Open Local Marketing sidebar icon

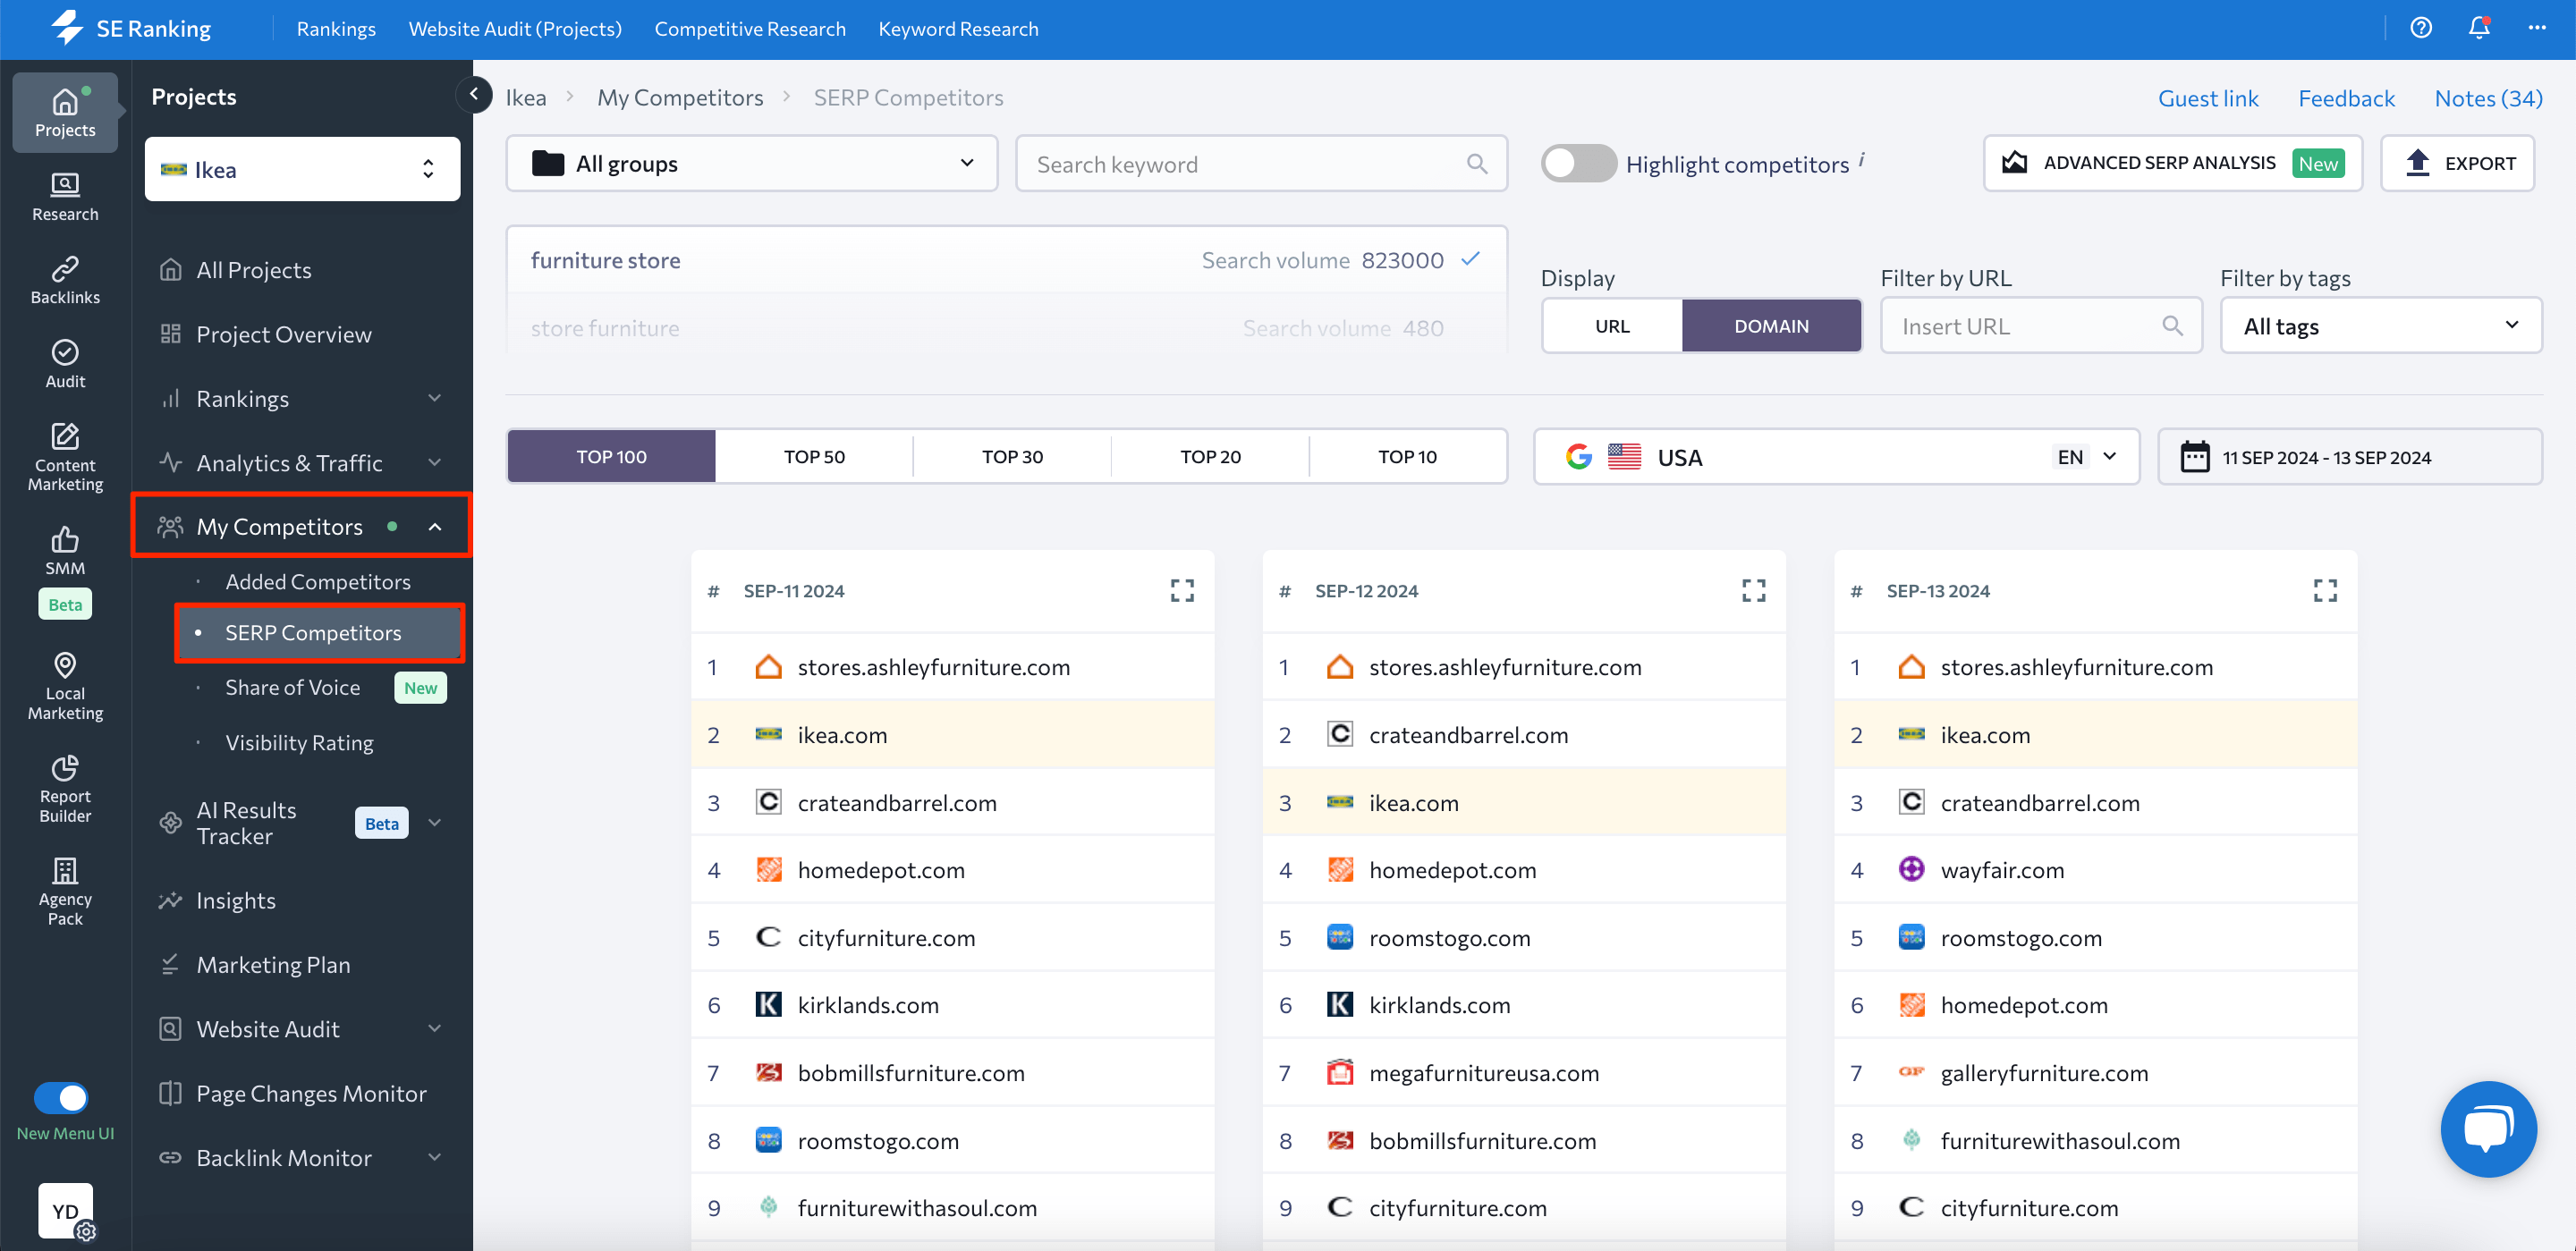tap(65, 686)
